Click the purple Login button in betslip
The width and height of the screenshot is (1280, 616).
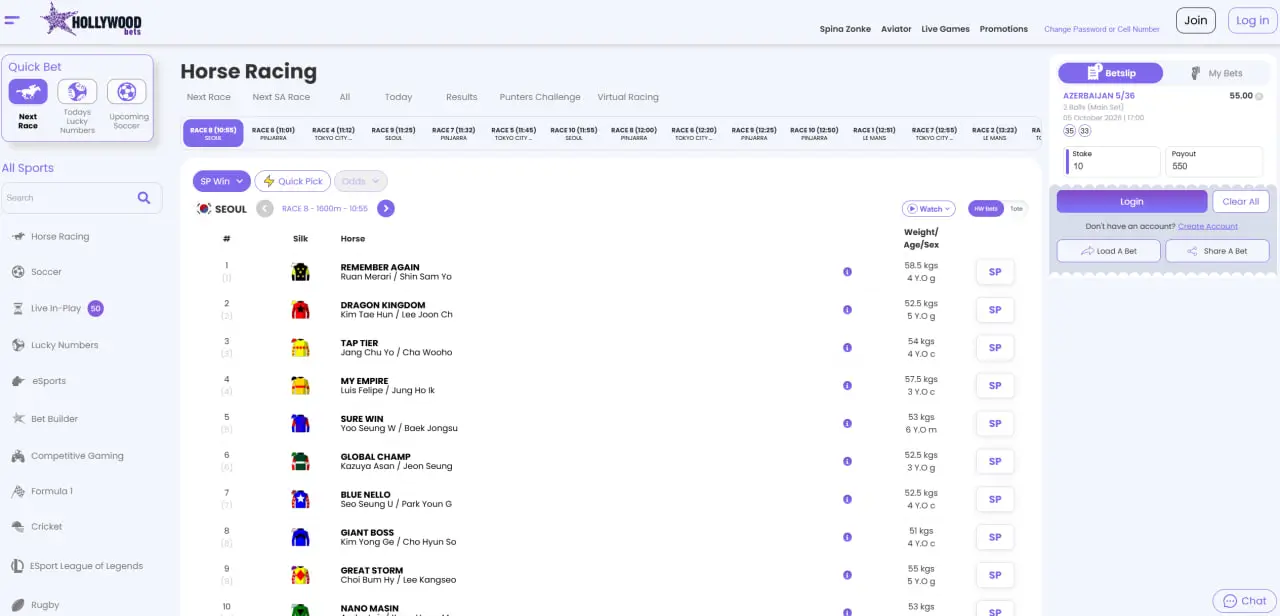pyautogui.click(x=1131, y=201)
